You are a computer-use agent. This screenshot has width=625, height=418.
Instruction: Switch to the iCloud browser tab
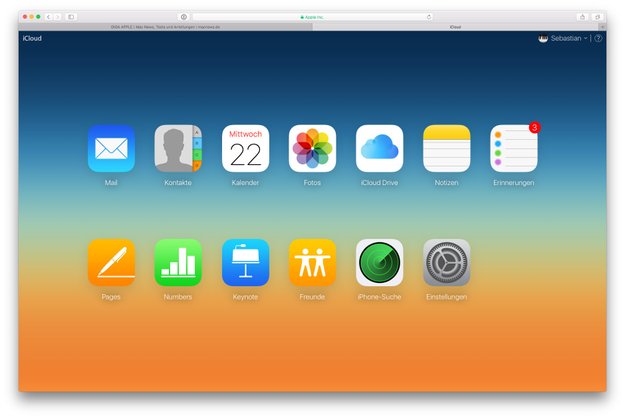(x=456, y=27)
